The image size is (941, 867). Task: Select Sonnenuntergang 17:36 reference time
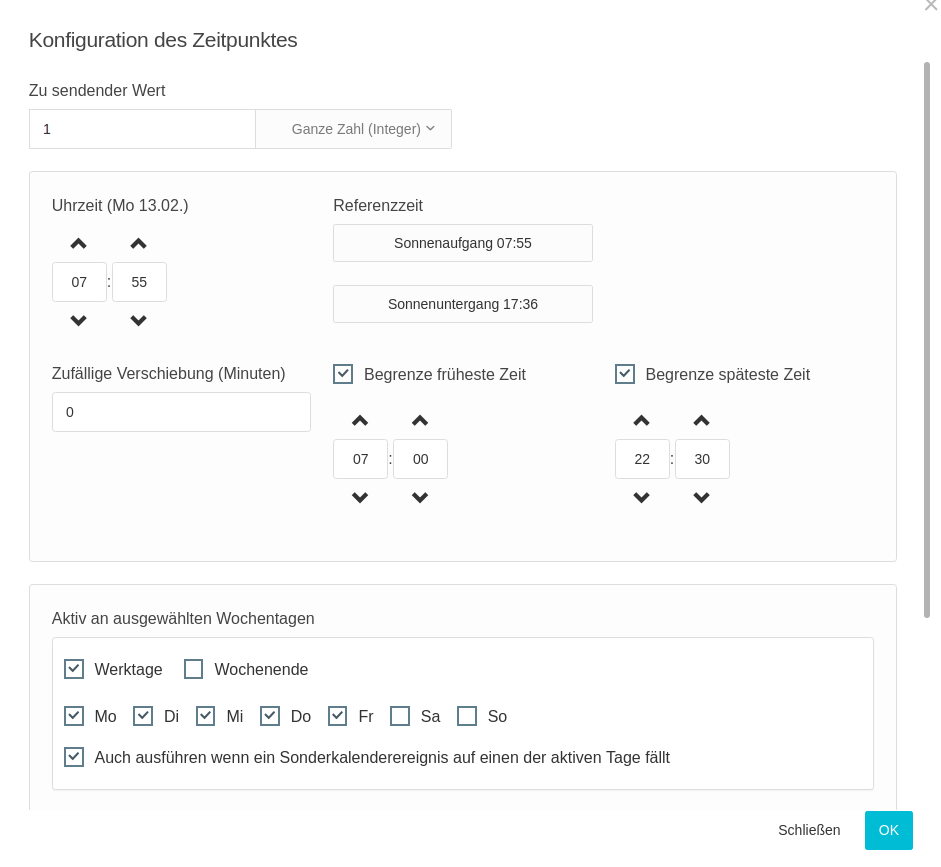coord(462,304)
